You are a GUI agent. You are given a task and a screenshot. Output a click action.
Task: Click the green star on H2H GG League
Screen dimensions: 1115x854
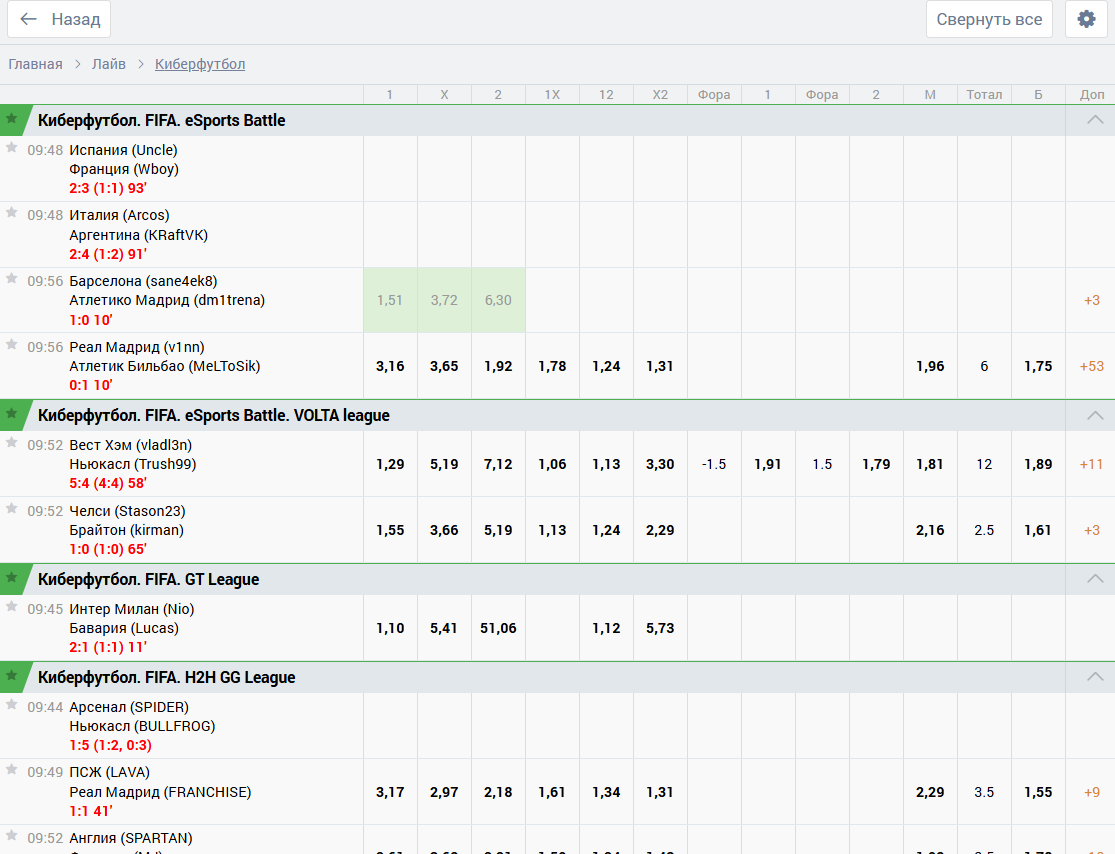(x=12, y=676)
